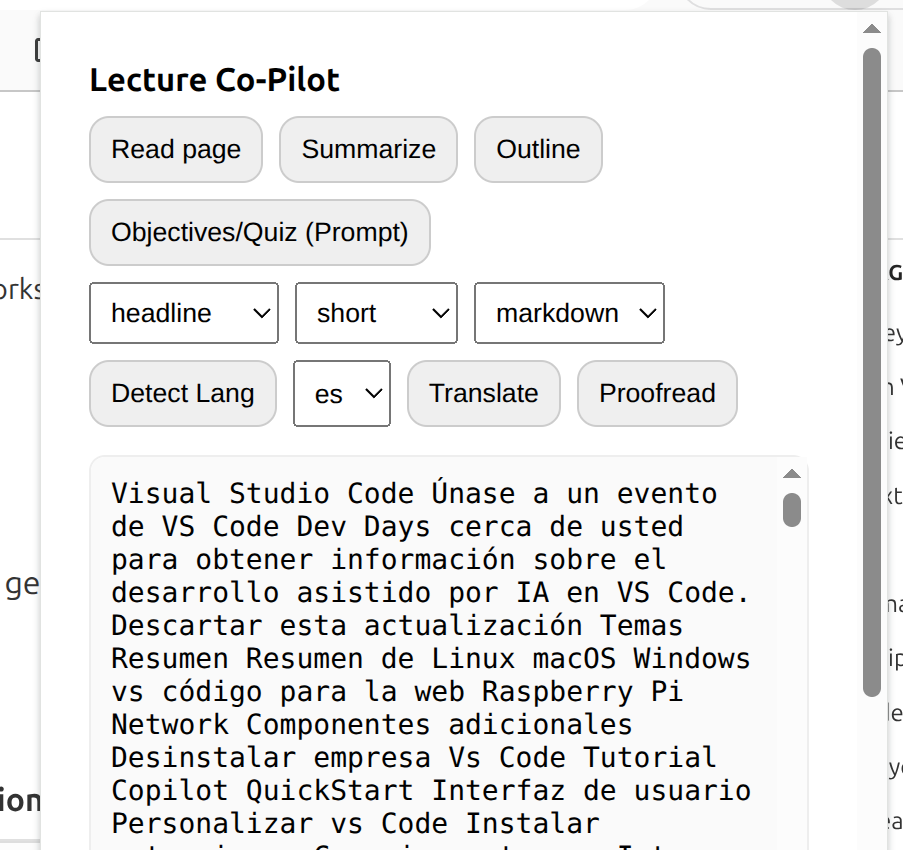The height and width of the screenshot is (850, 903).
Task: Open Objectives/Quiz (Prompt) action
Action: click(x=260, y=233)
